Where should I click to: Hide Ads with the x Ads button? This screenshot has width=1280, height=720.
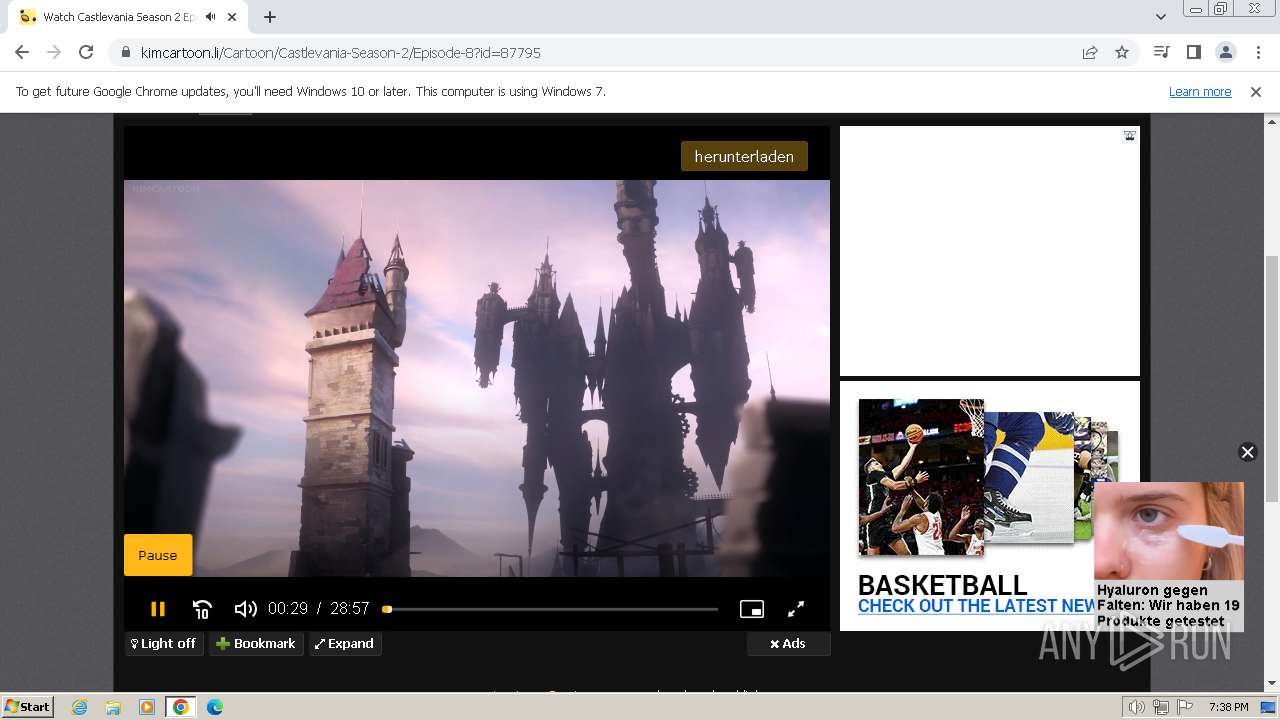[788, 644]
